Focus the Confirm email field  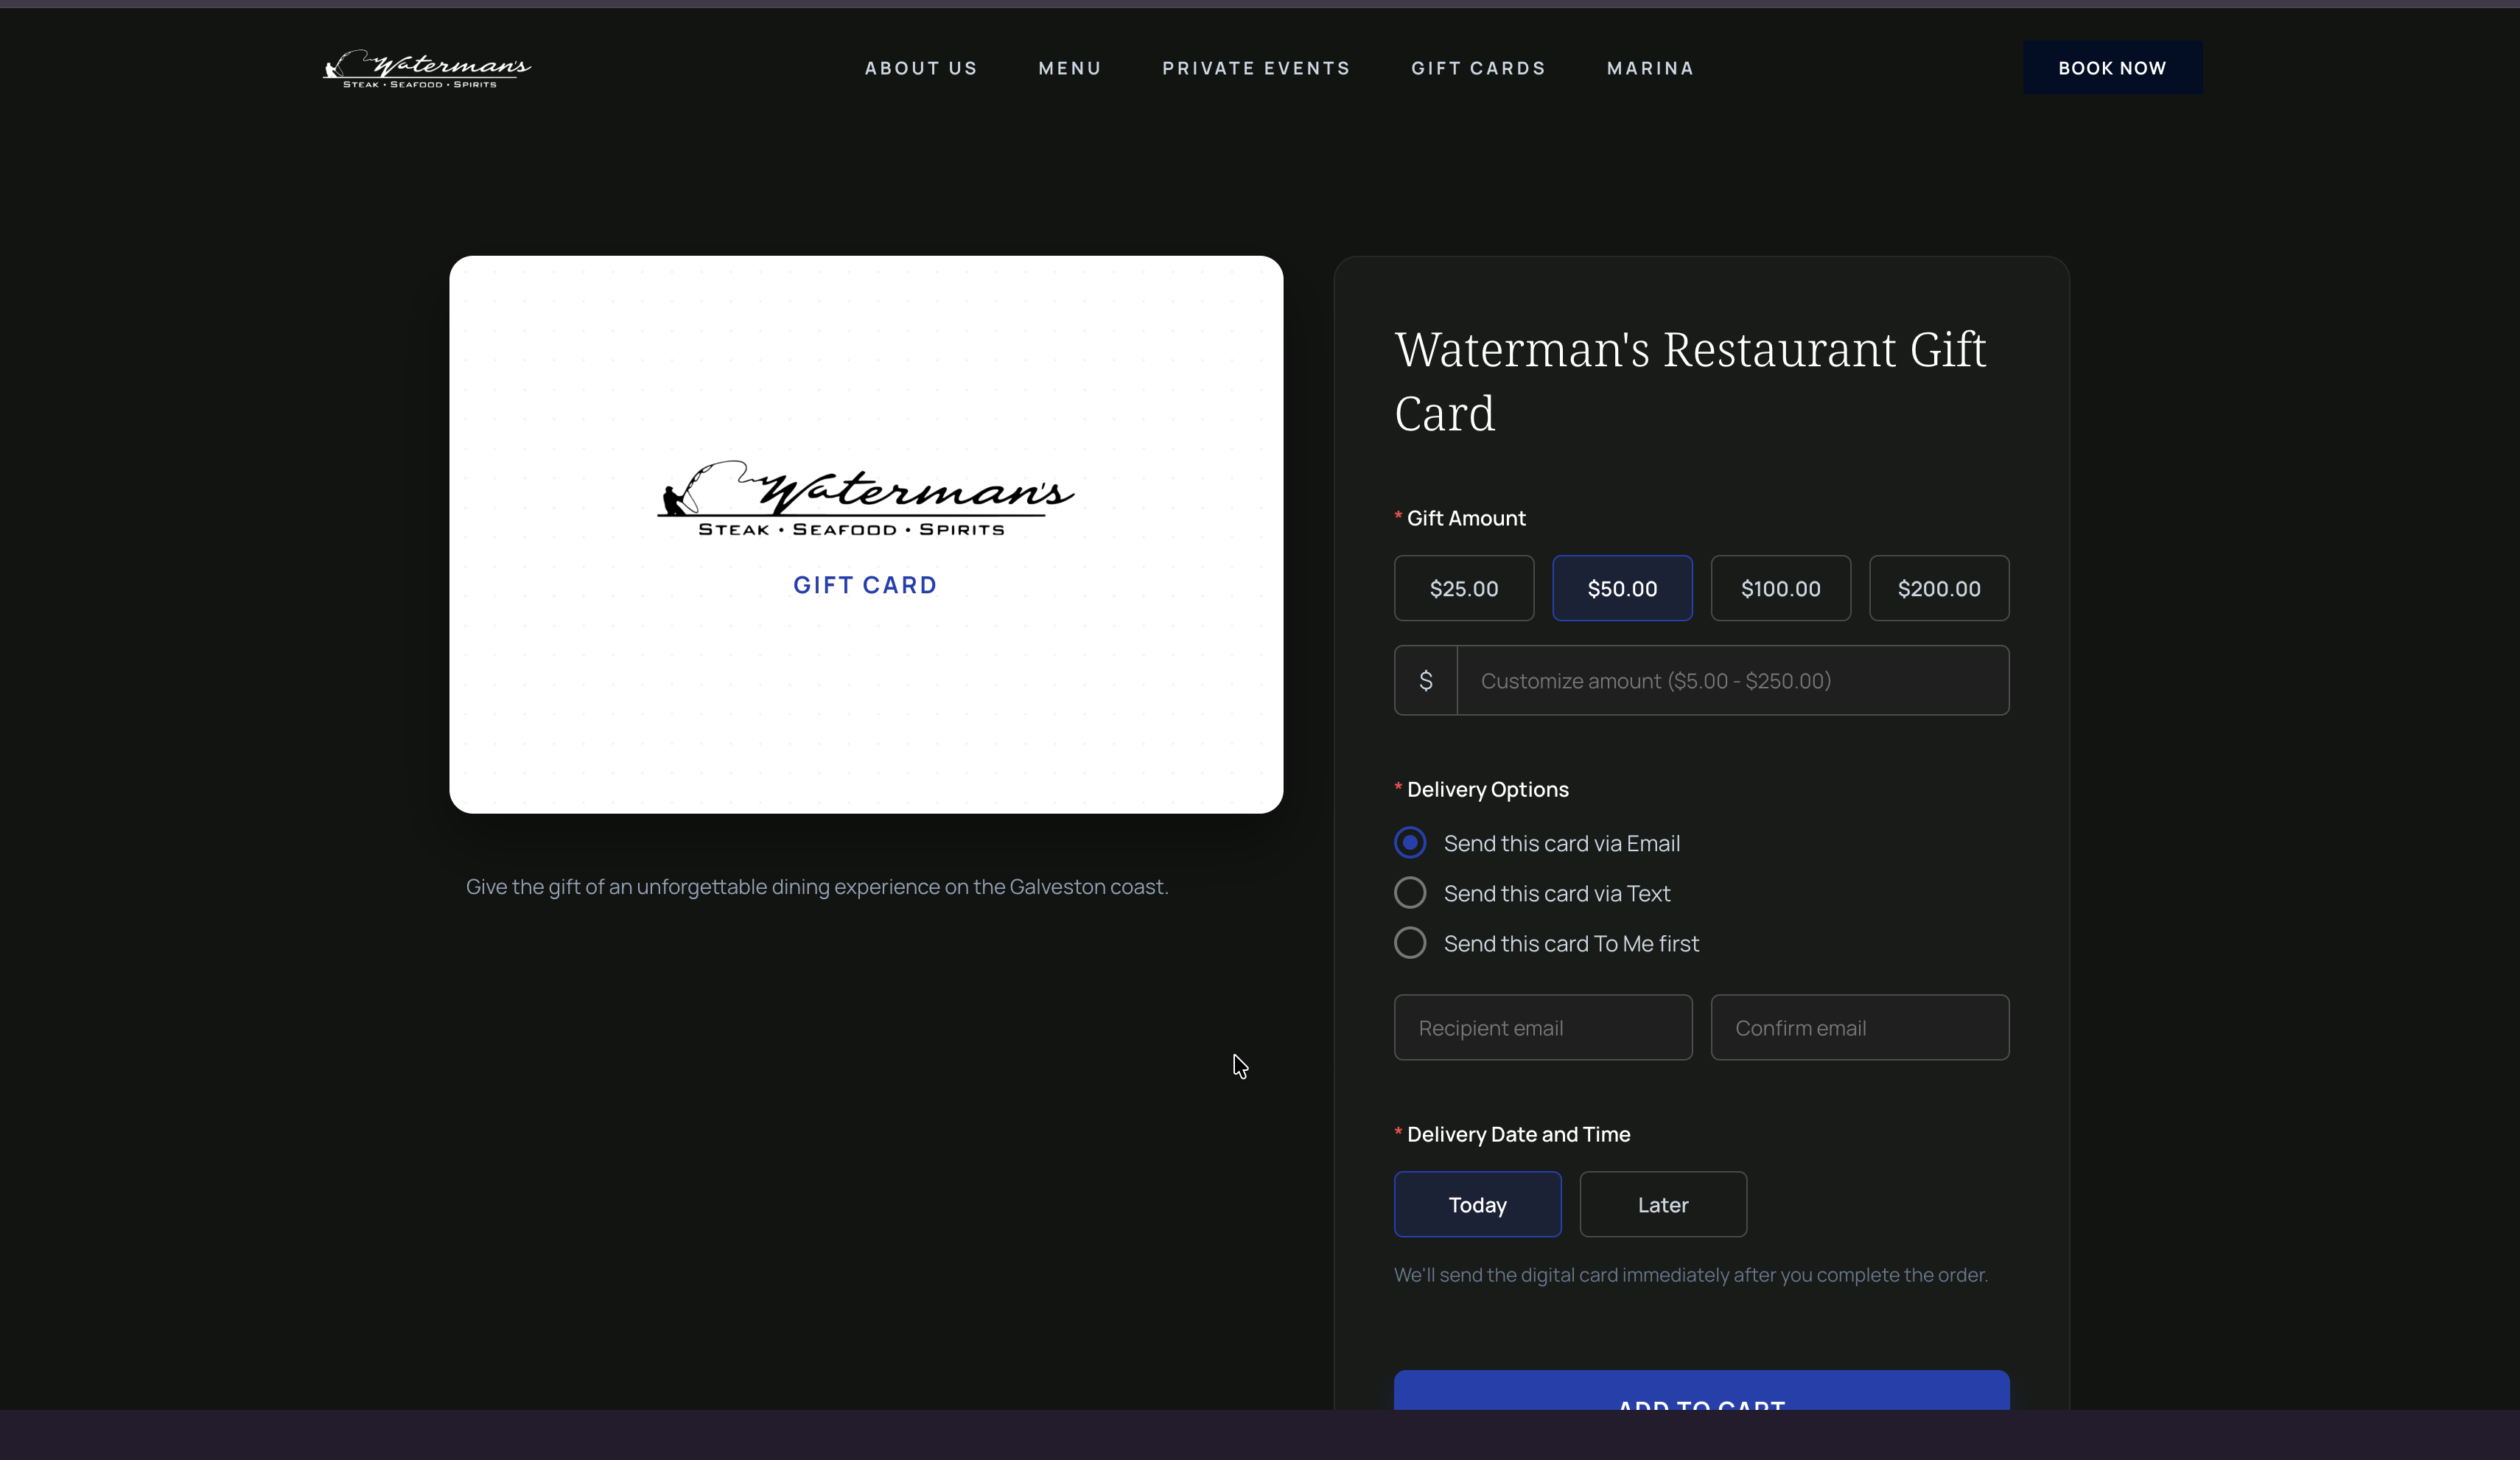tap(1860, 1027)
